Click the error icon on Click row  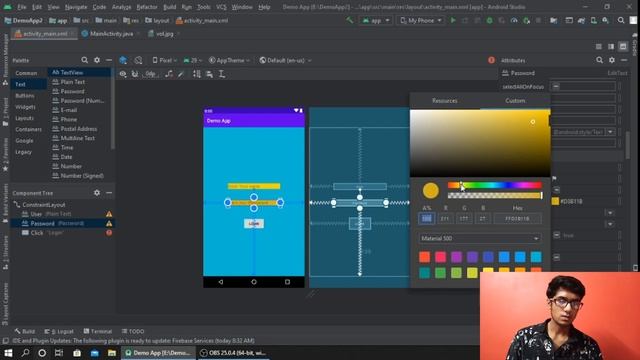(109, 233)
